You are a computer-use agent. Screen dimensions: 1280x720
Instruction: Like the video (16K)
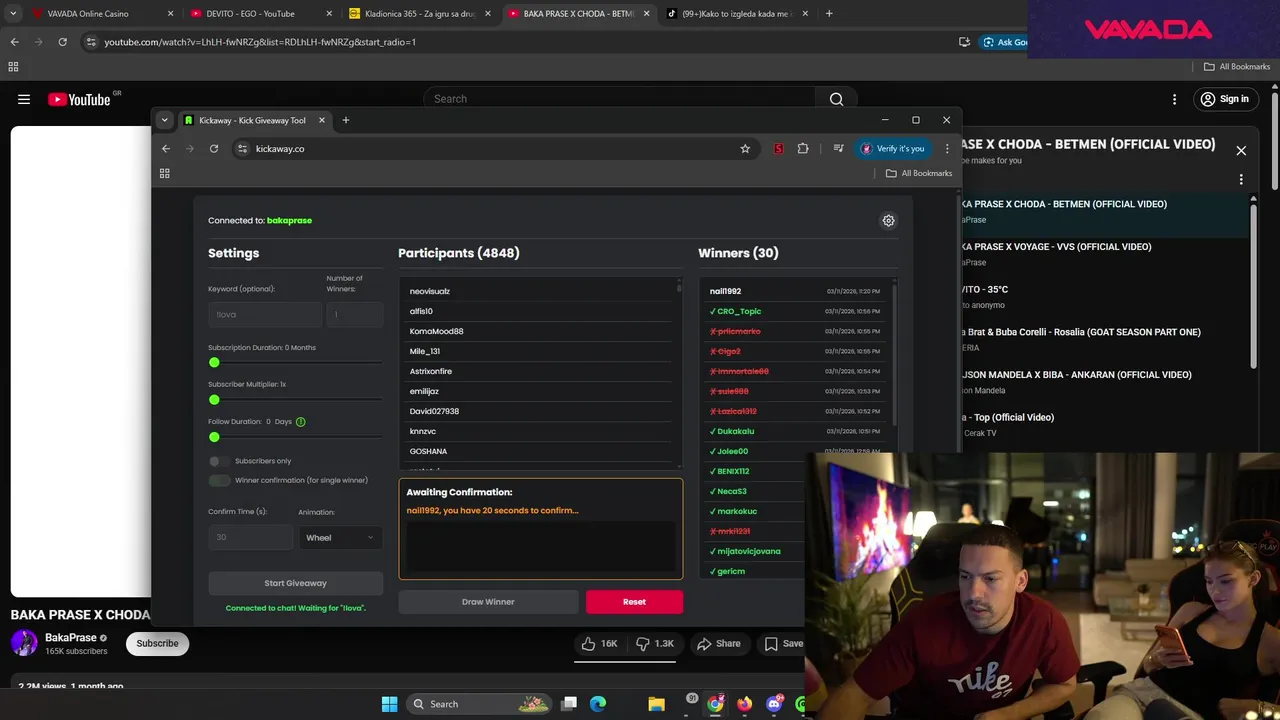click(x=600, y=643)
